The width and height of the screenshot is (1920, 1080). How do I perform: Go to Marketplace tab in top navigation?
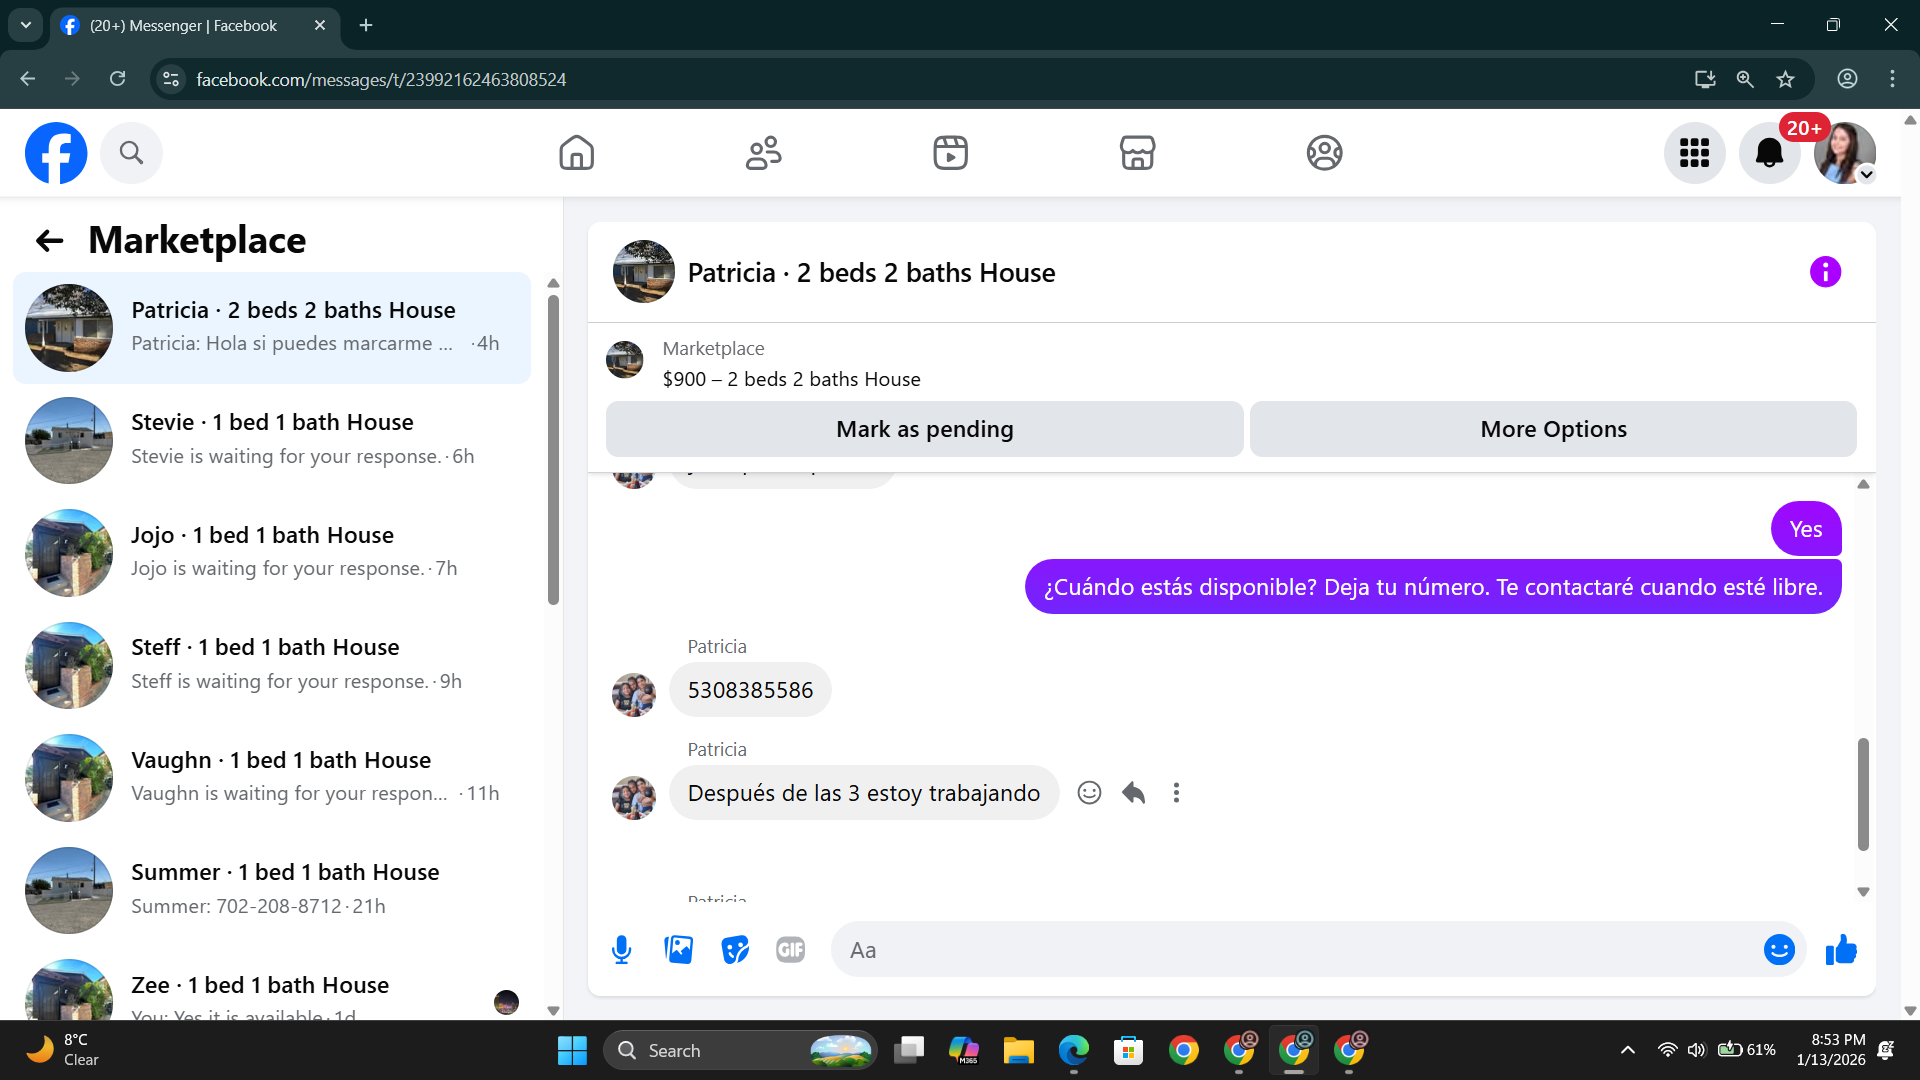[x=1137, y=153]
